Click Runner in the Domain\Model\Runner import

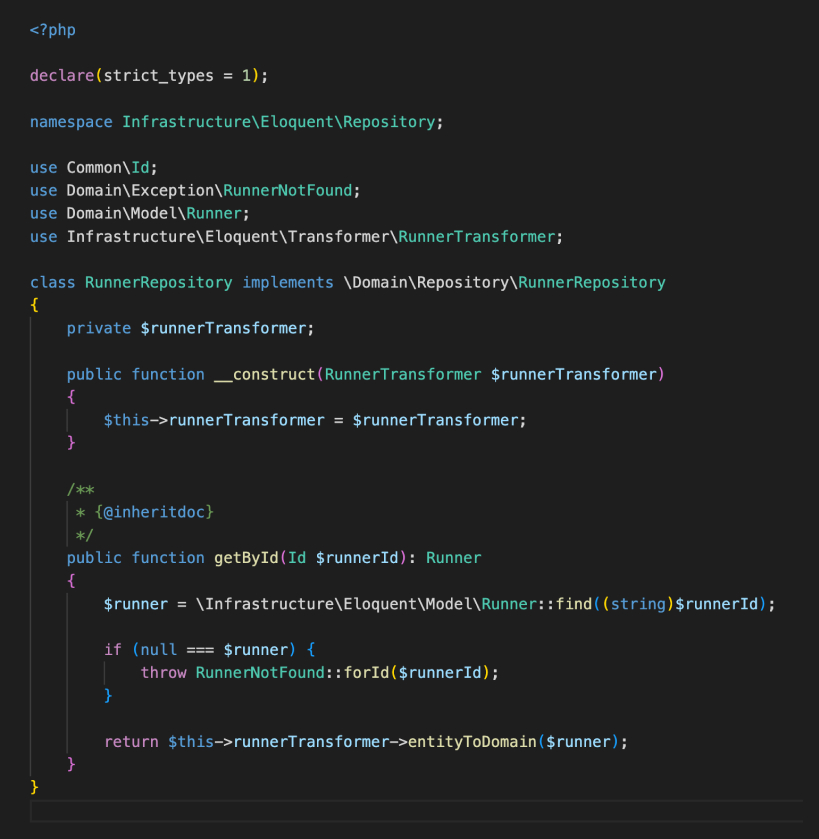[226, 213]
